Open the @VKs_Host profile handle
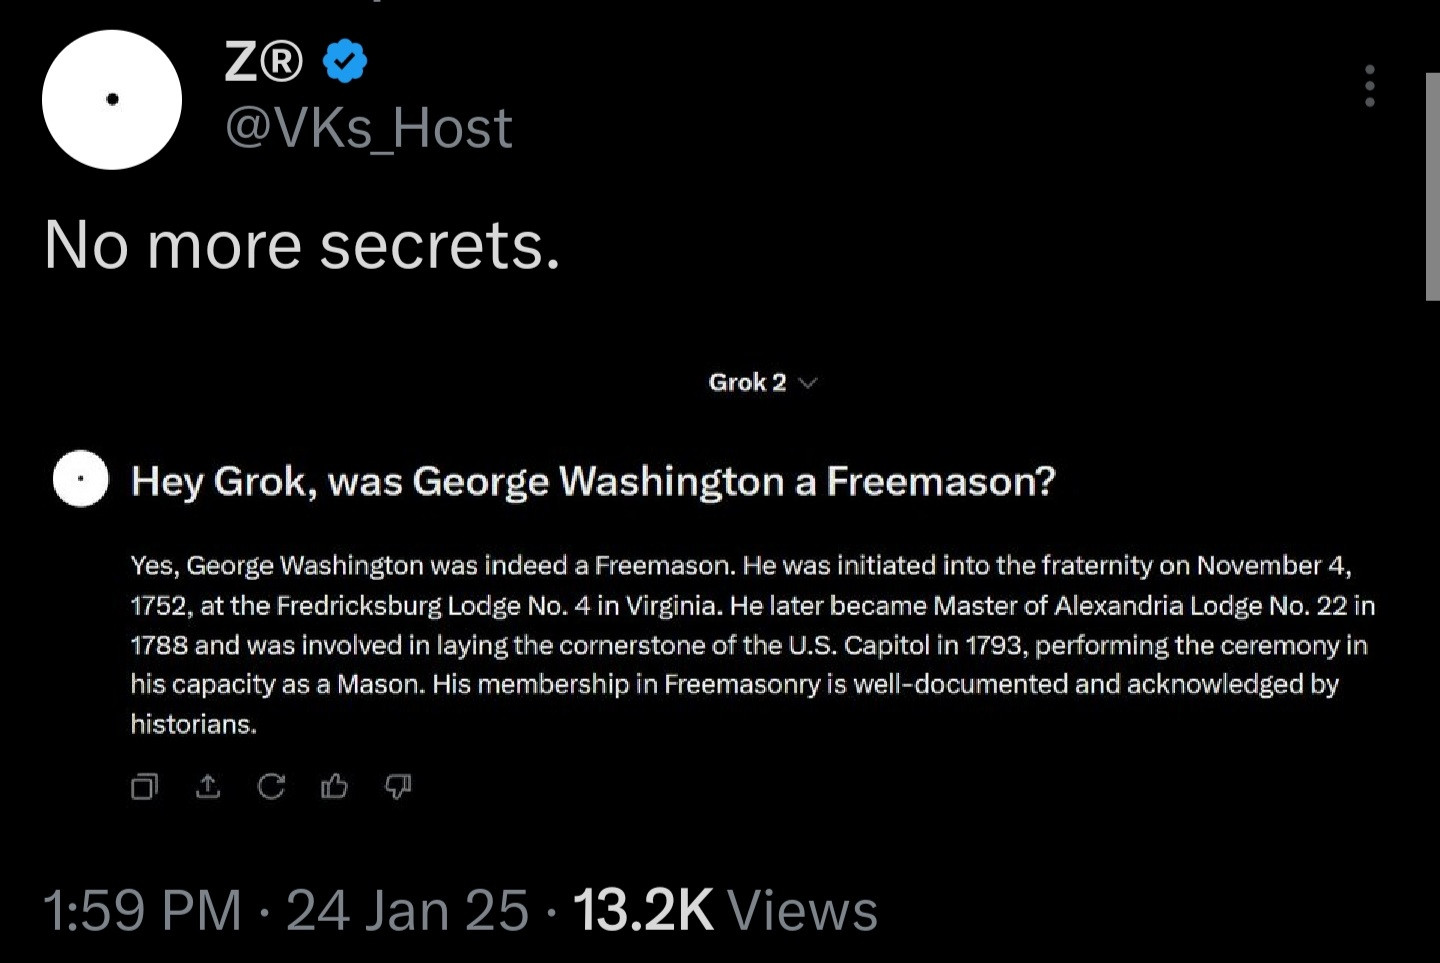This screenshot has width=1440, height=963. [369, 128]
